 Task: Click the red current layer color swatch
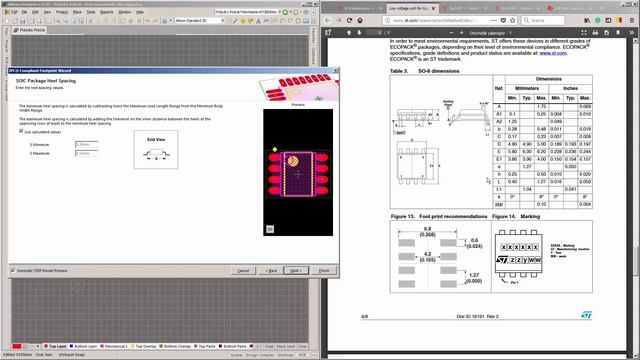pyautogui.click(x=17, y=346)
